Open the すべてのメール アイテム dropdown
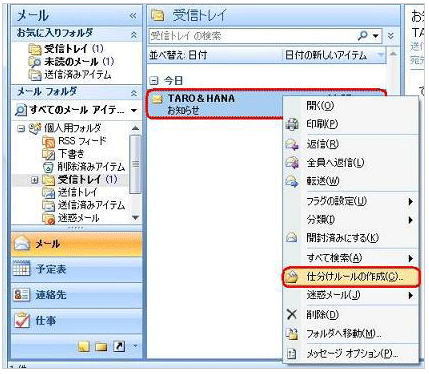Image resolution: width=429 pixels, height=374 pixels. 134,110
